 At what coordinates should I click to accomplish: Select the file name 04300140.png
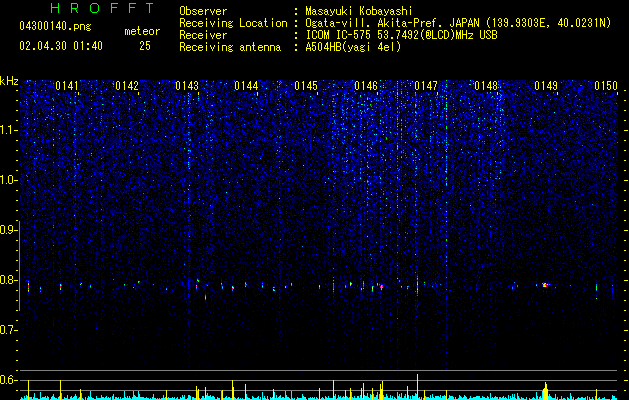point(55,26)
